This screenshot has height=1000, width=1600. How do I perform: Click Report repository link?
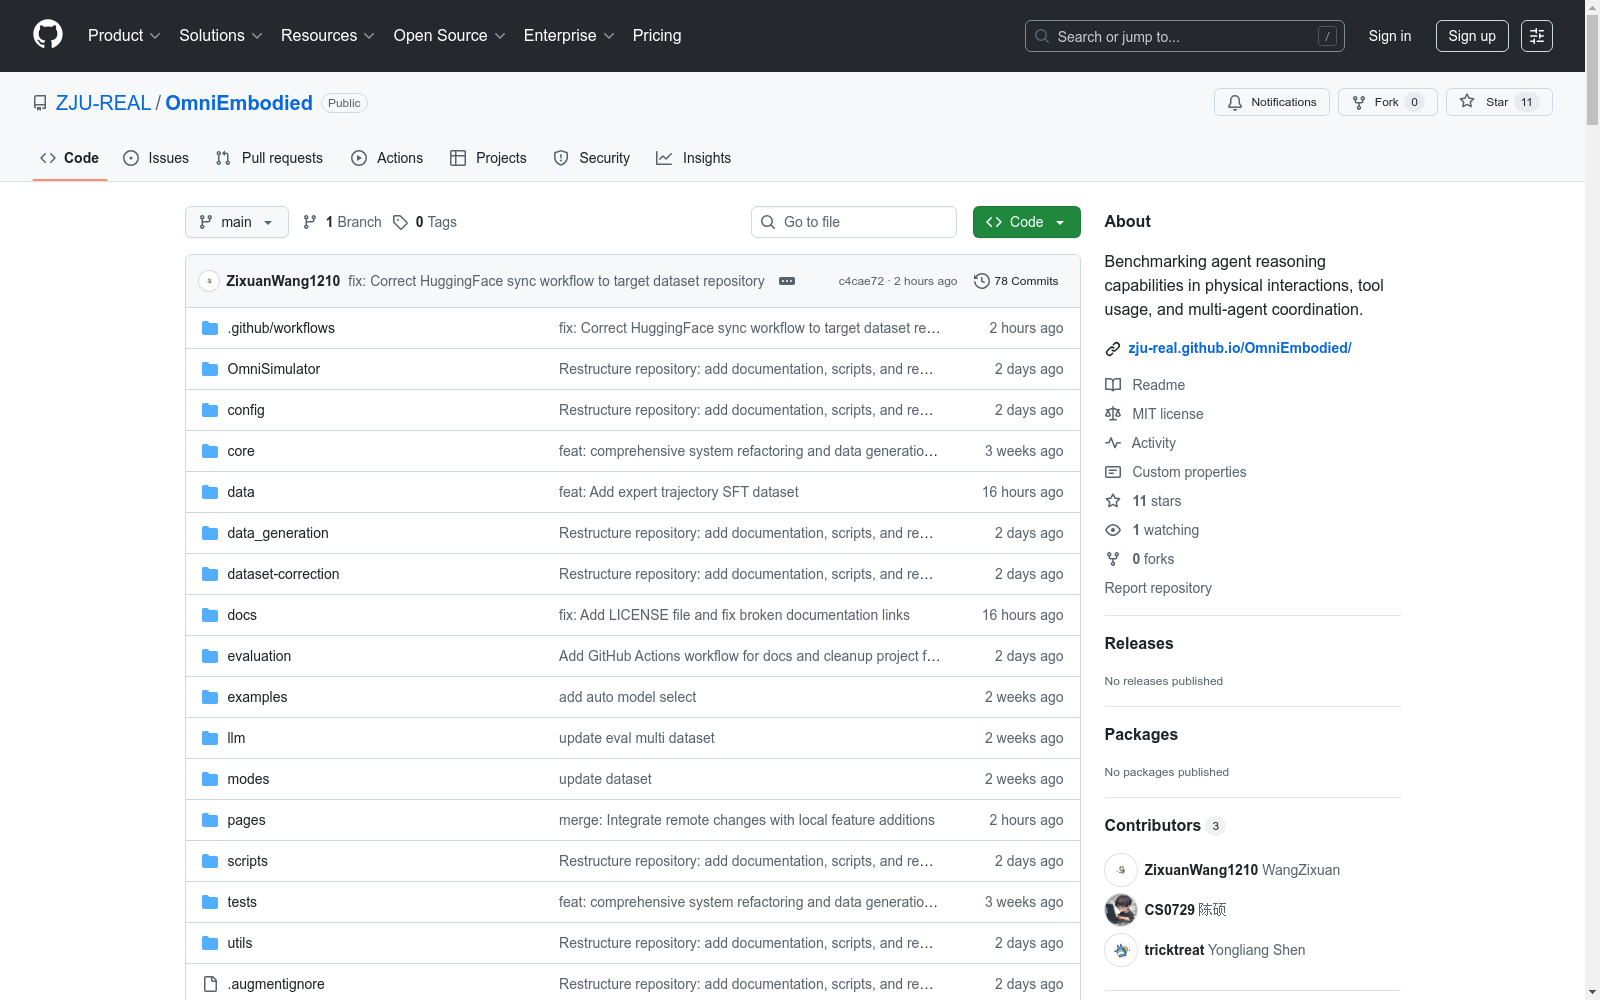click(x=1158, y=588)
